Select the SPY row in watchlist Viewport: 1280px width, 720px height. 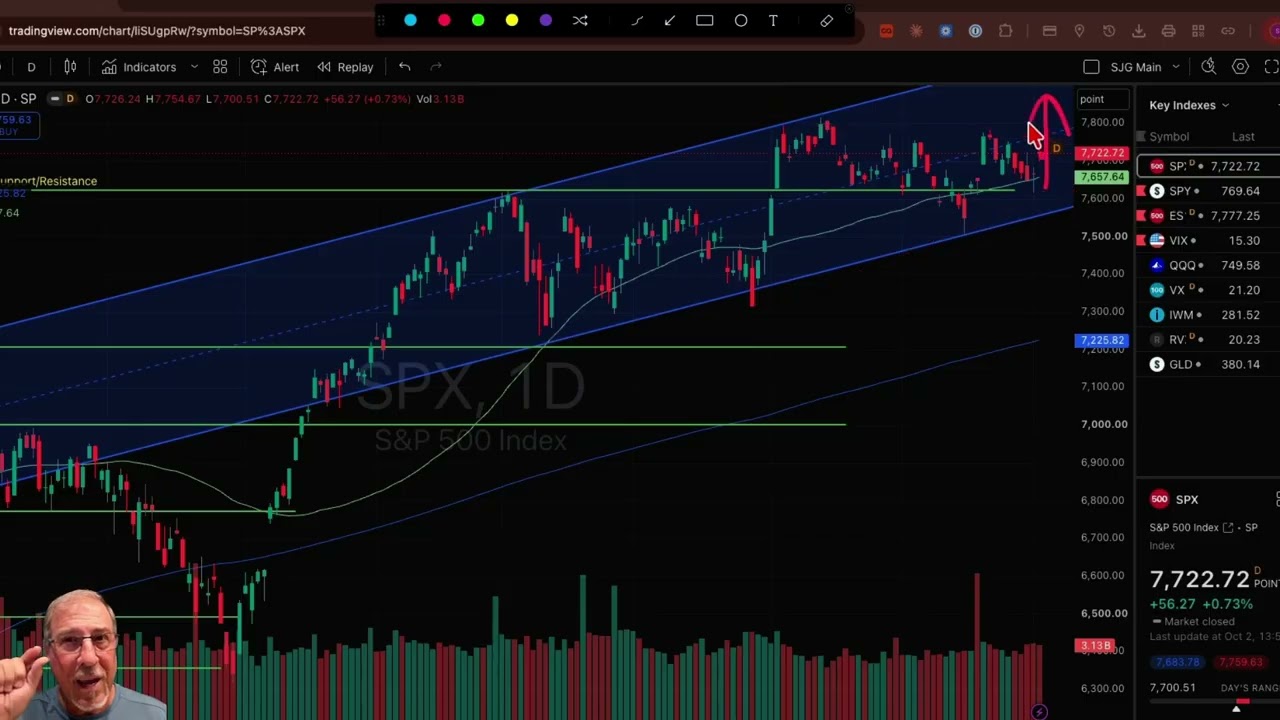pos(1208,191)
